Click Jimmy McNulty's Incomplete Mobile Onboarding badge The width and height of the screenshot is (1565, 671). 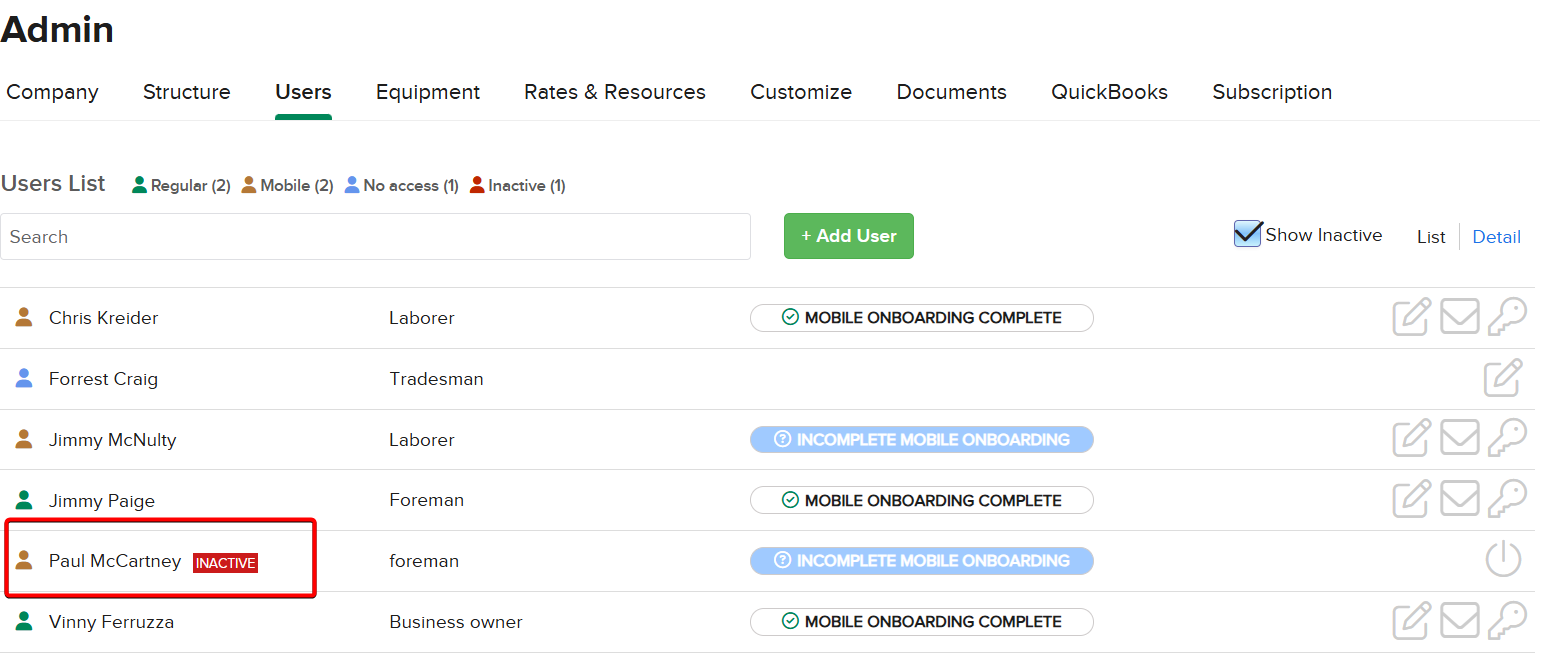coord(921,440)
